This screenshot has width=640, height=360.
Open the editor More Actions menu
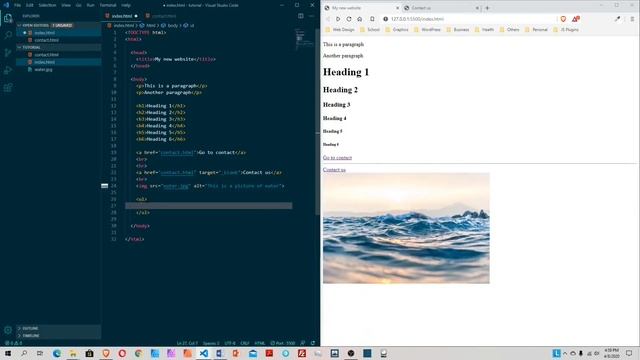(x=311, y=16)
